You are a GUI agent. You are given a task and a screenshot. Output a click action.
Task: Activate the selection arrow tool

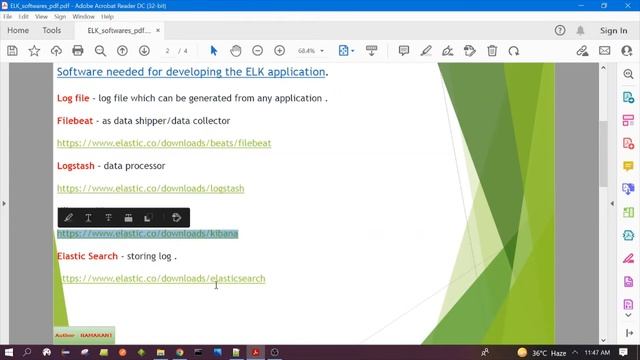pyautogui.click(x=213, y=51)
